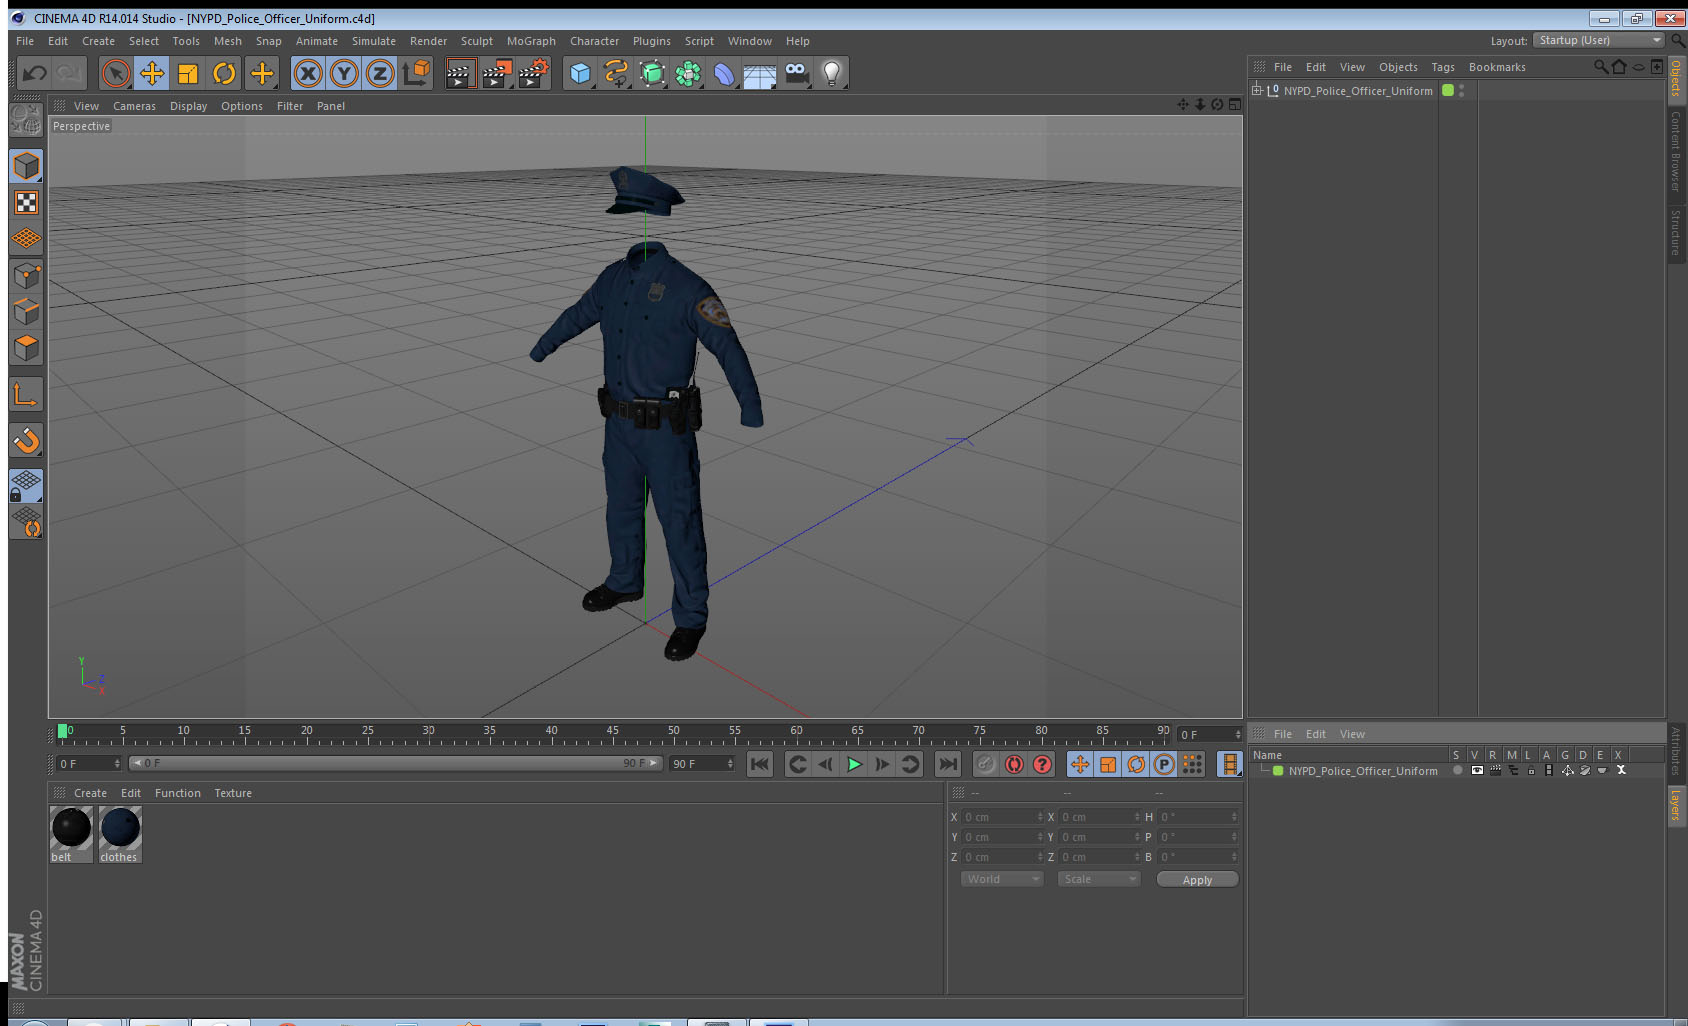Search in Object Manager
1688x1026 pixels.
(x=1601, y=67)
